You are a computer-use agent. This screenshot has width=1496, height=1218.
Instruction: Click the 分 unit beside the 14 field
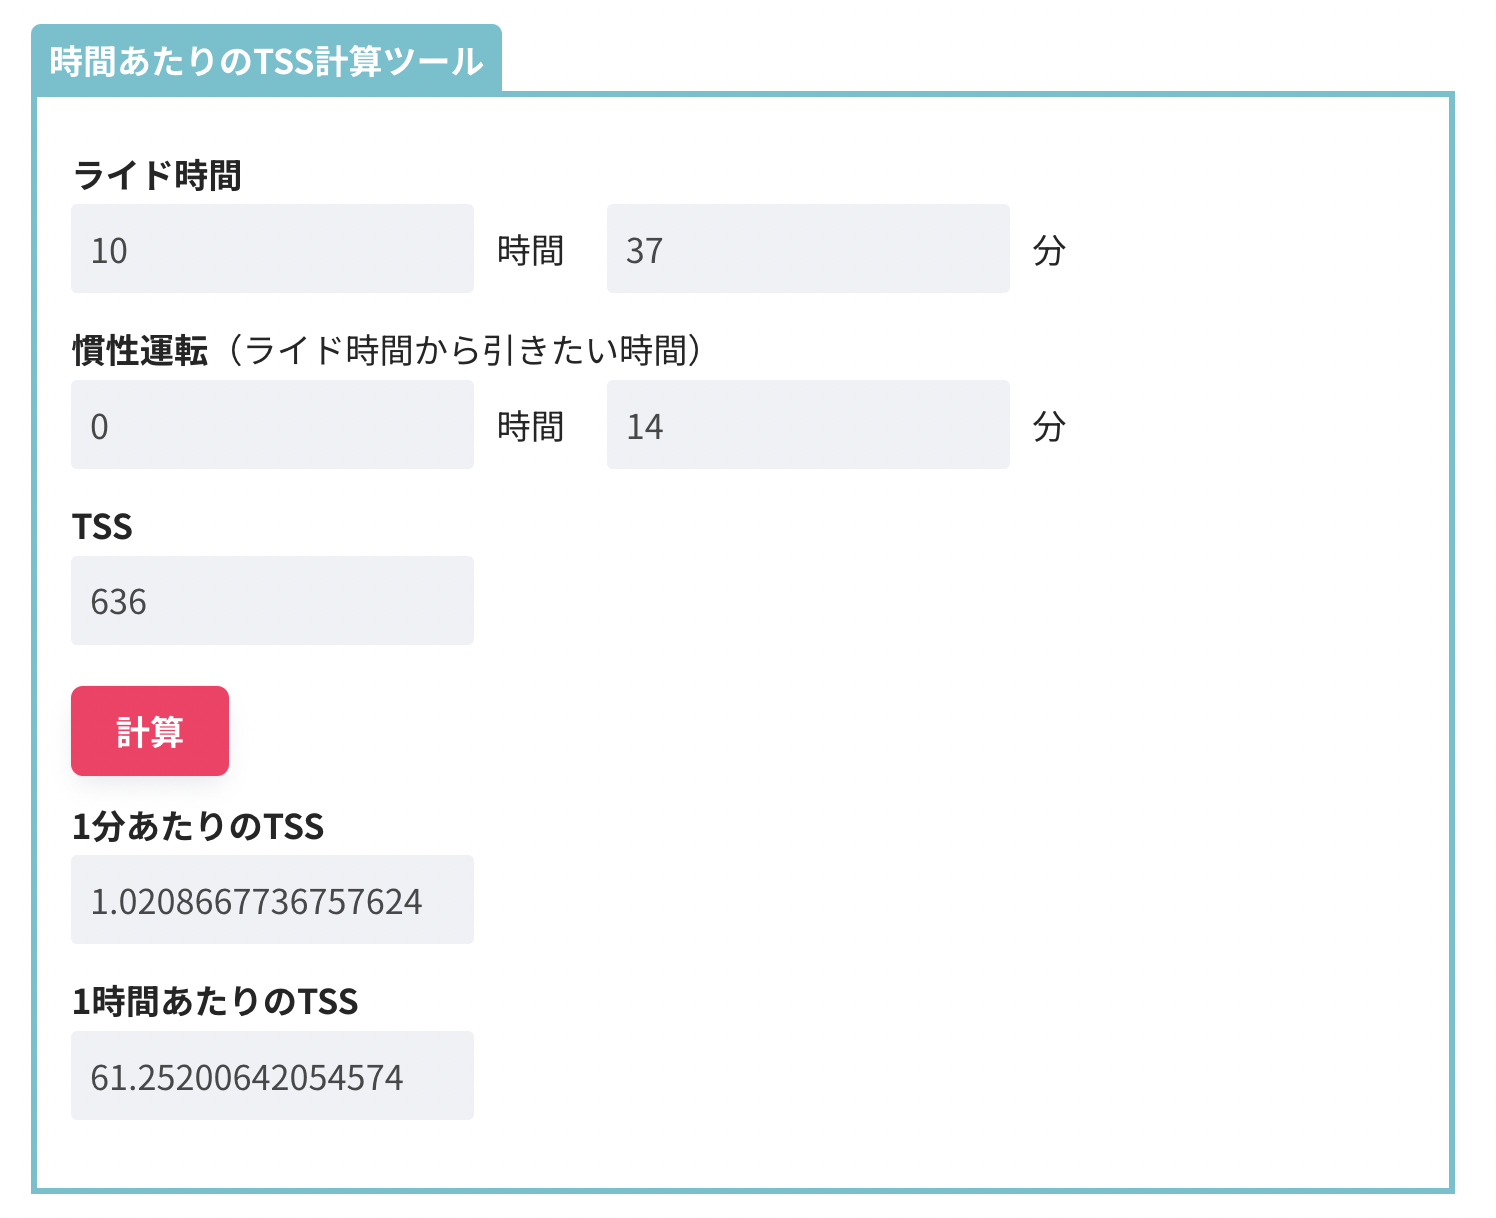(x=1049, y=426)
